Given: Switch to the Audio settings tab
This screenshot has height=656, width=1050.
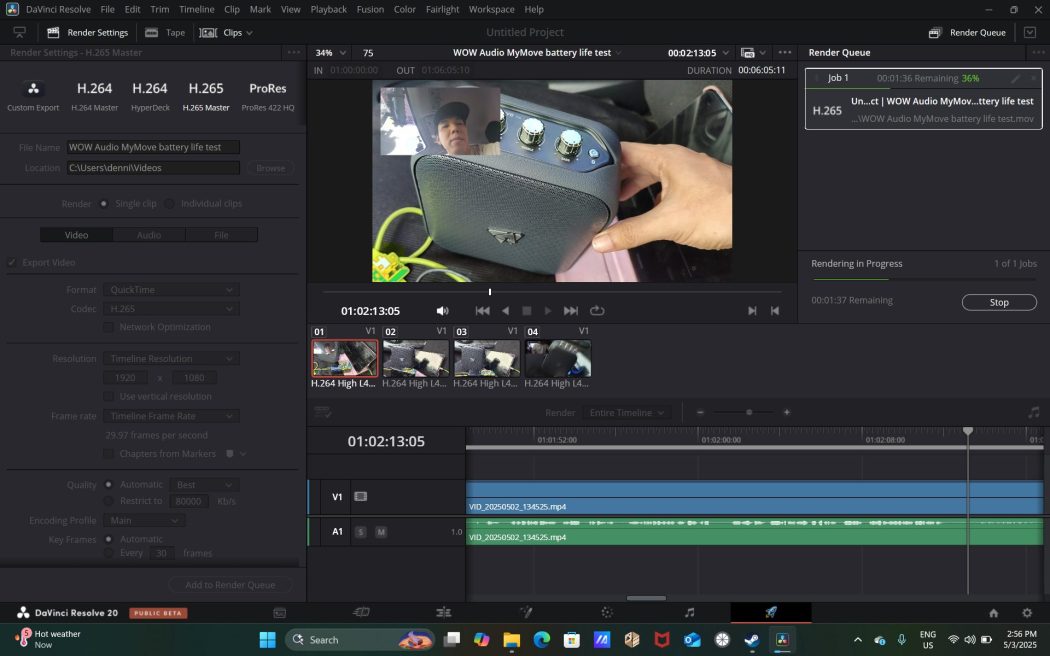Looking at the screenshot, I should click(x=149, y=235).
